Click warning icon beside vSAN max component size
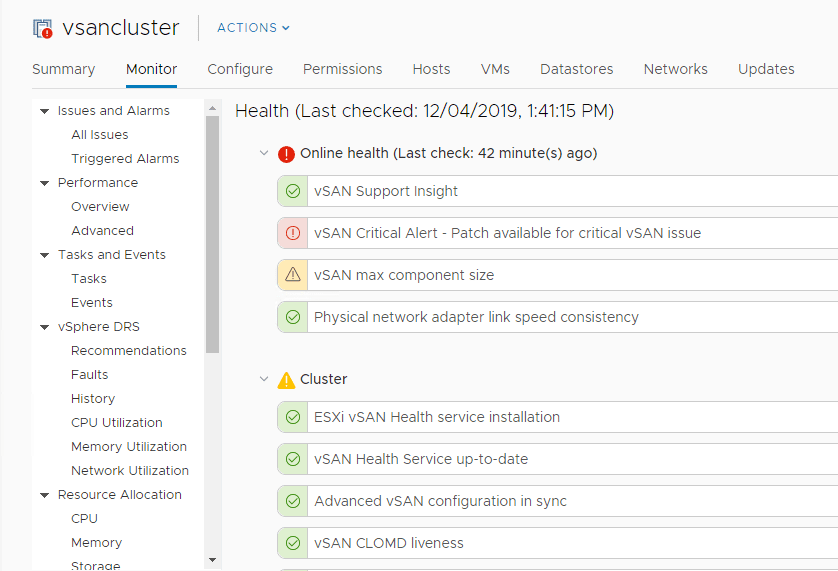 click(x=293, y=275)
